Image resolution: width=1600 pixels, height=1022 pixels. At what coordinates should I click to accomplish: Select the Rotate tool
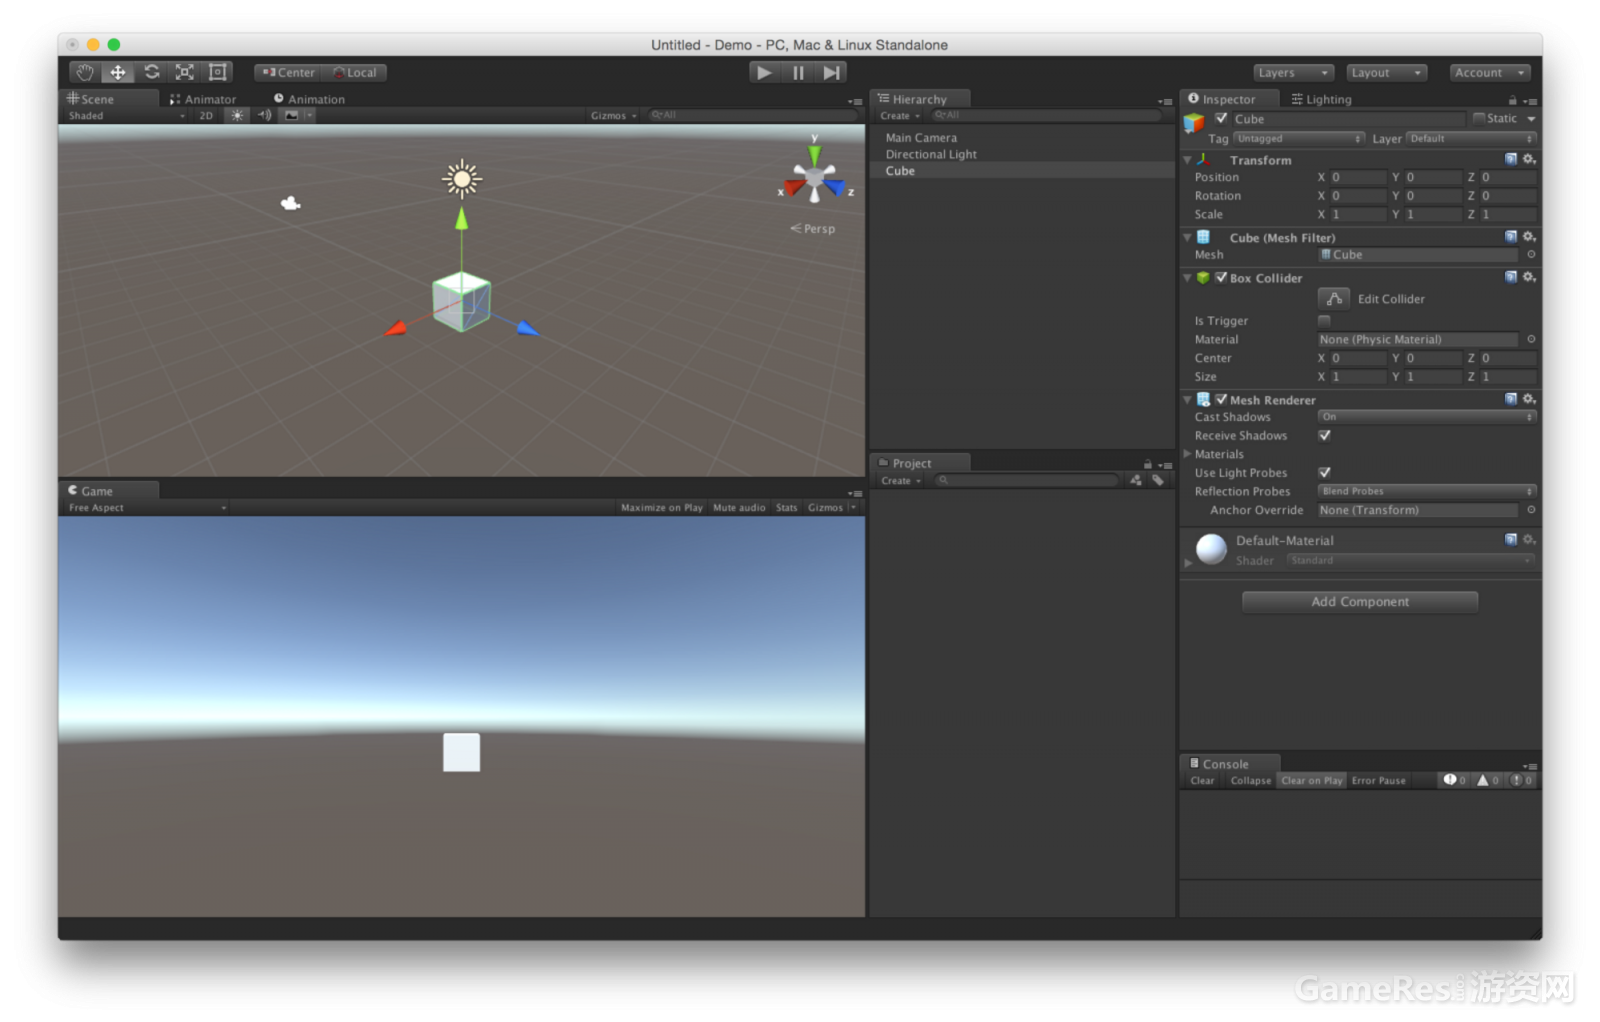152,72
